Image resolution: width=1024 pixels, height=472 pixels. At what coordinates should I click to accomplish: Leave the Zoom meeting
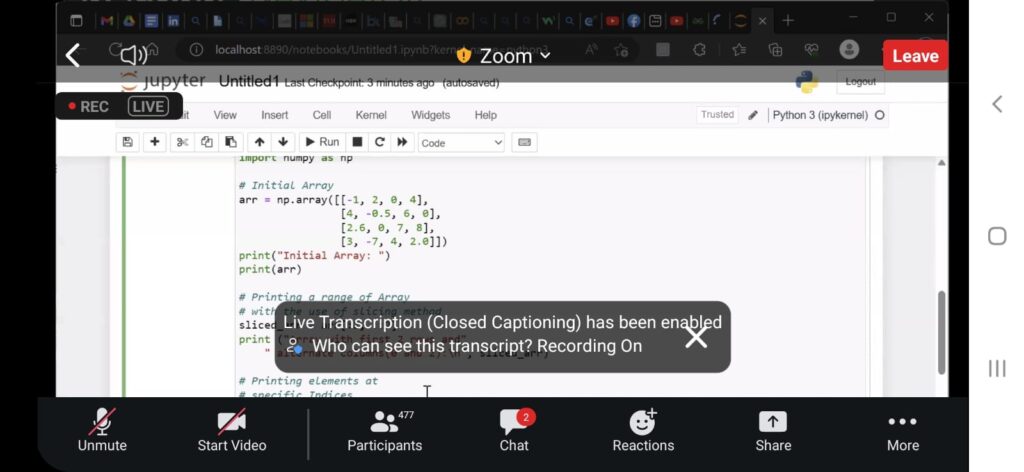[x=914, y=56]
